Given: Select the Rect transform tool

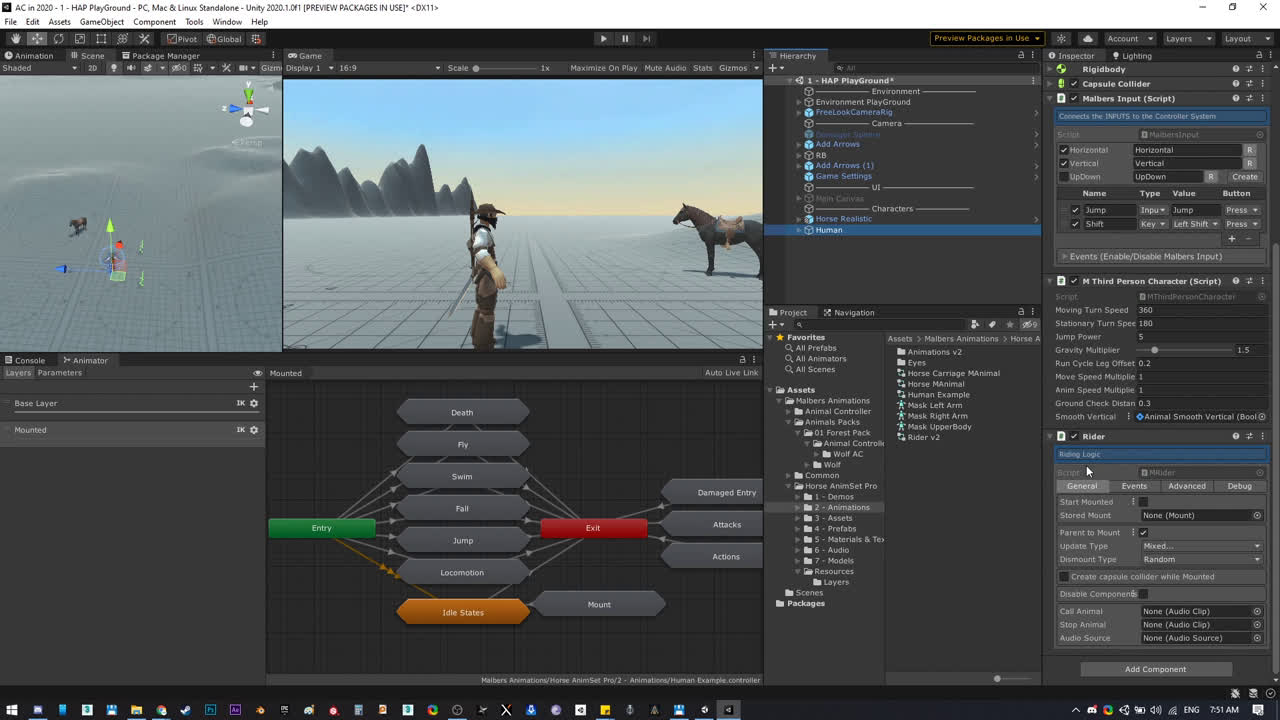Looking at the screenshot, I should coord(101,39).
